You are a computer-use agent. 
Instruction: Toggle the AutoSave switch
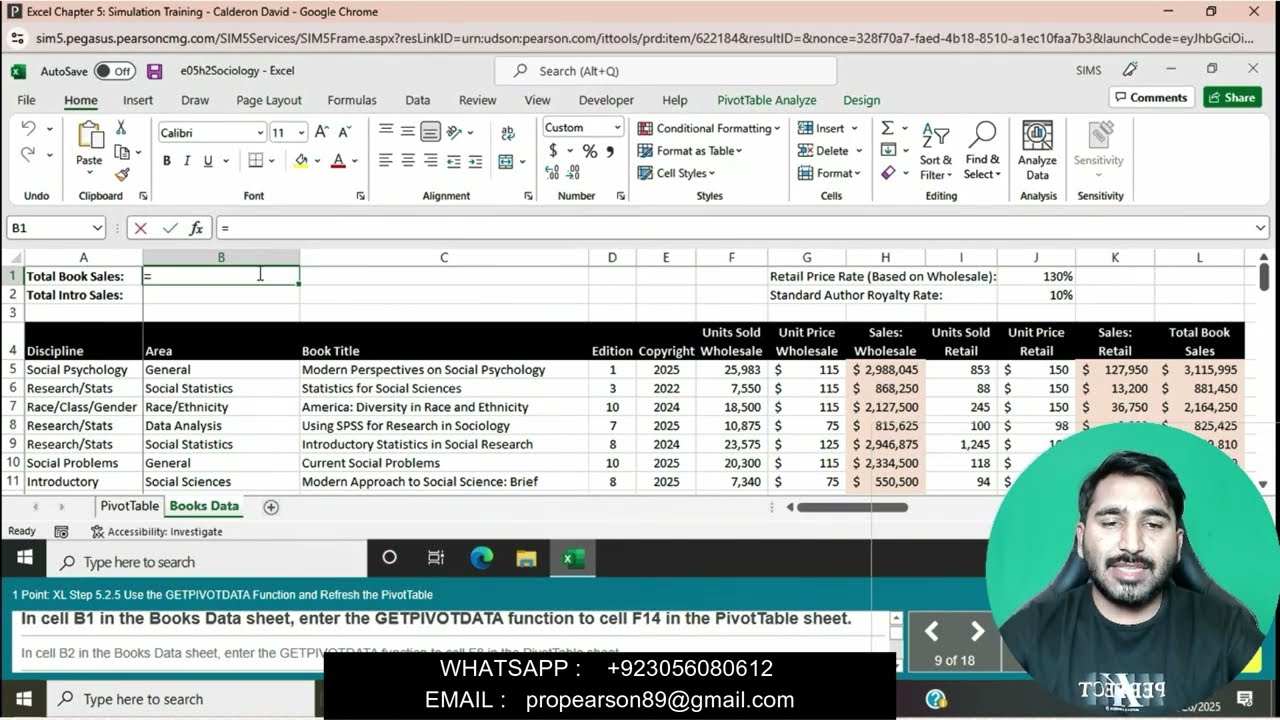(x=115, y=71)
